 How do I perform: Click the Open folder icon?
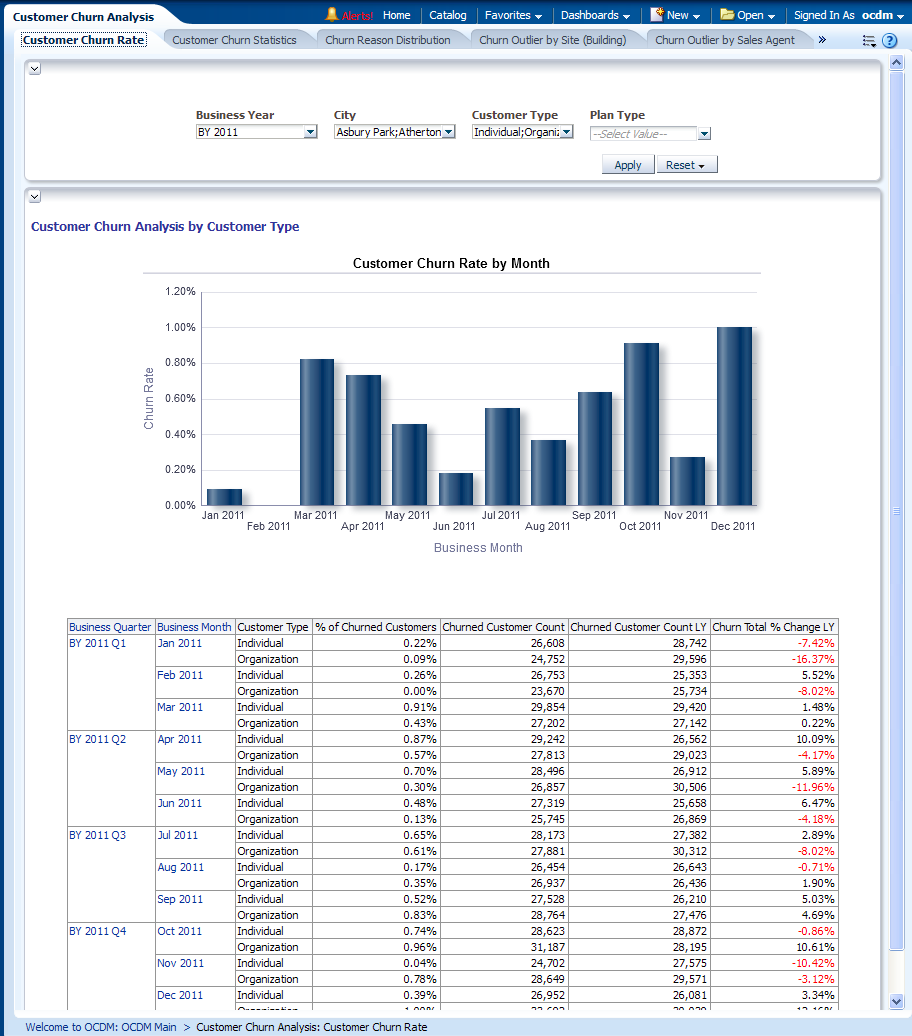(727, 15)
